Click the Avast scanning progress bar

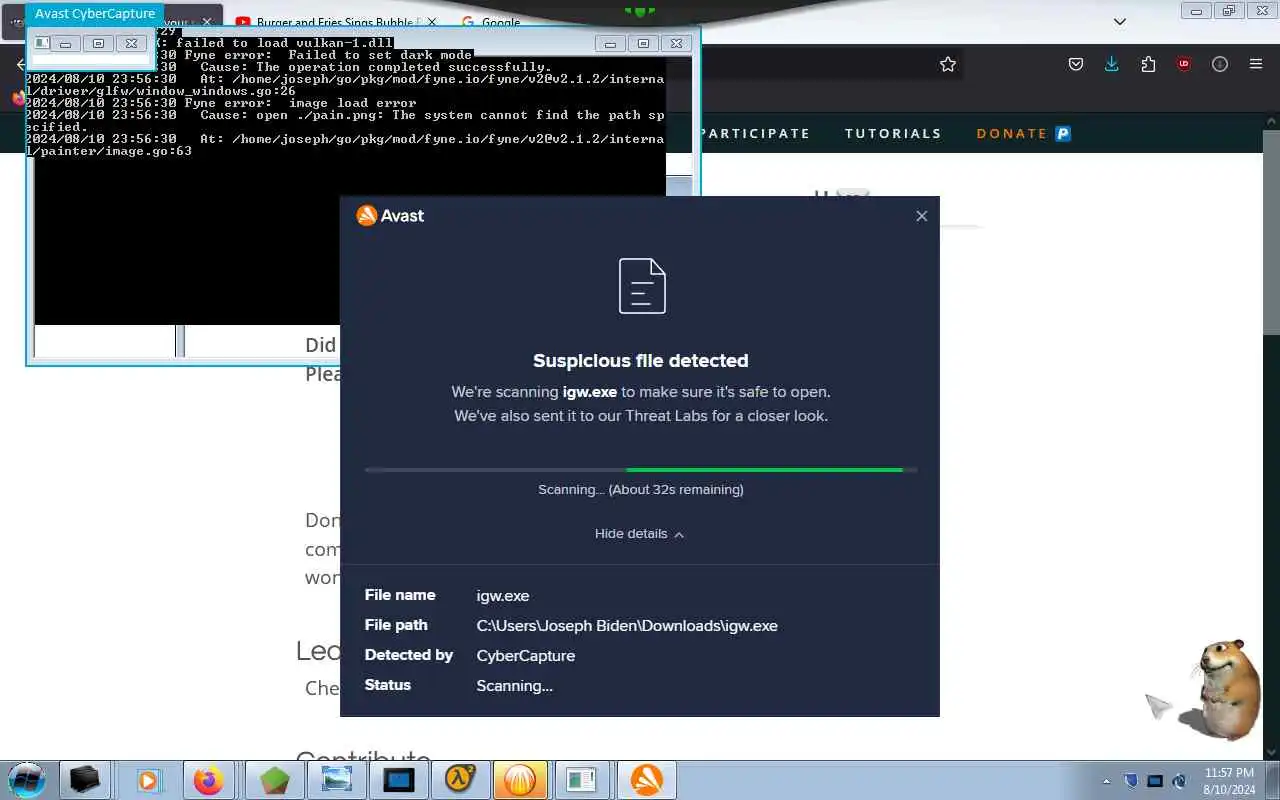(x=640, y=469)
